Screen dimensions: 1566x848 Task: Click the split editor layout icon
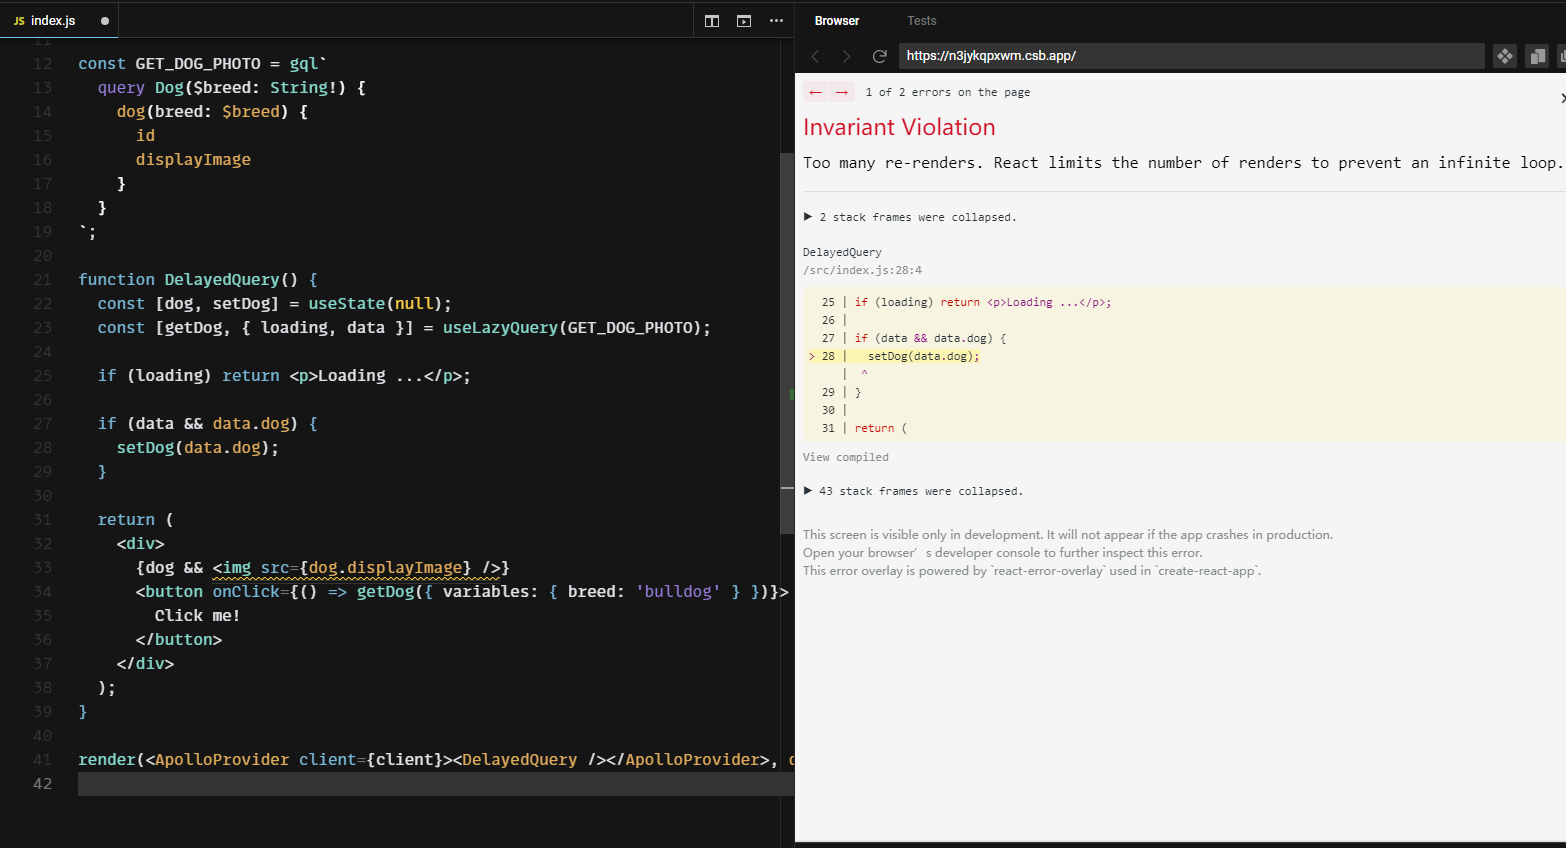(x=712, y=21)
